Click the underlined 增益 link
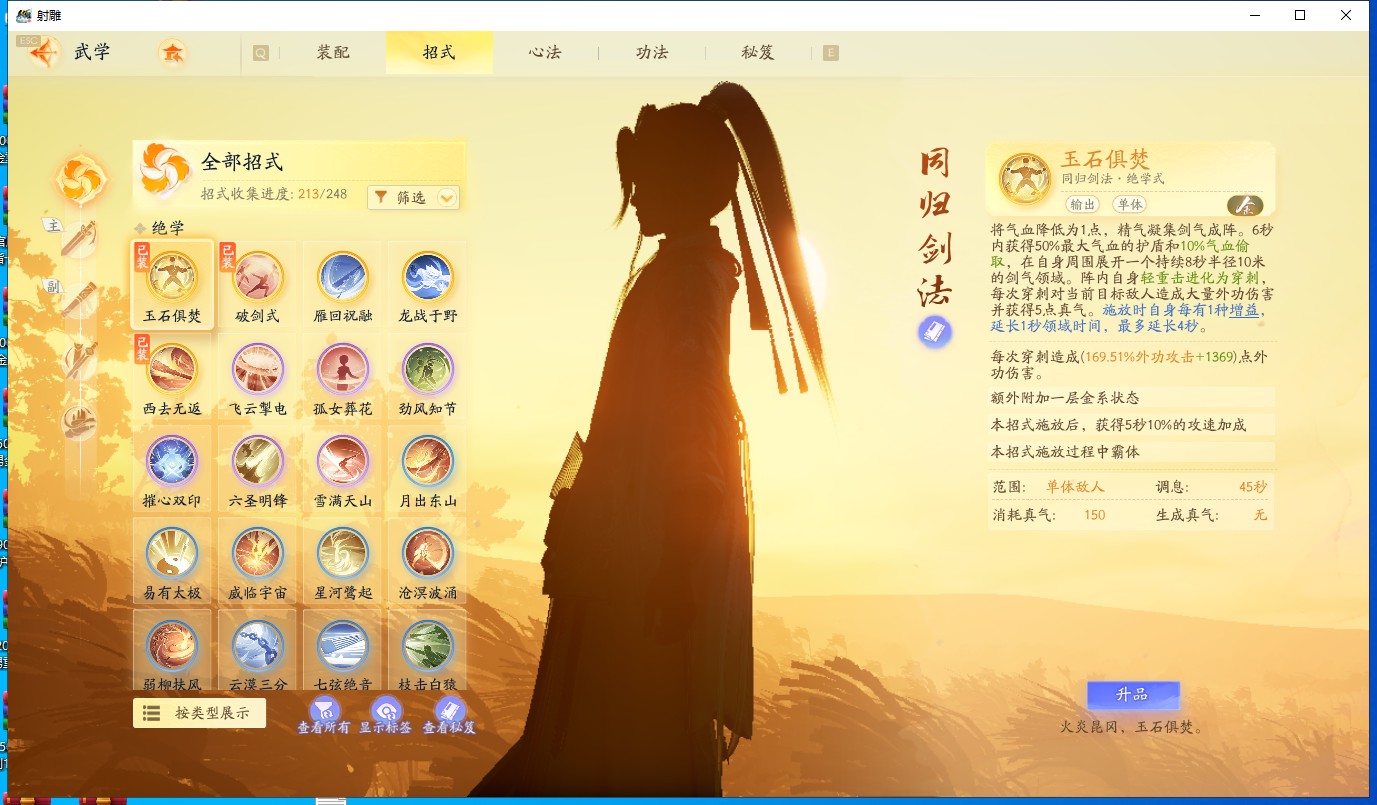 (1245, 311)
